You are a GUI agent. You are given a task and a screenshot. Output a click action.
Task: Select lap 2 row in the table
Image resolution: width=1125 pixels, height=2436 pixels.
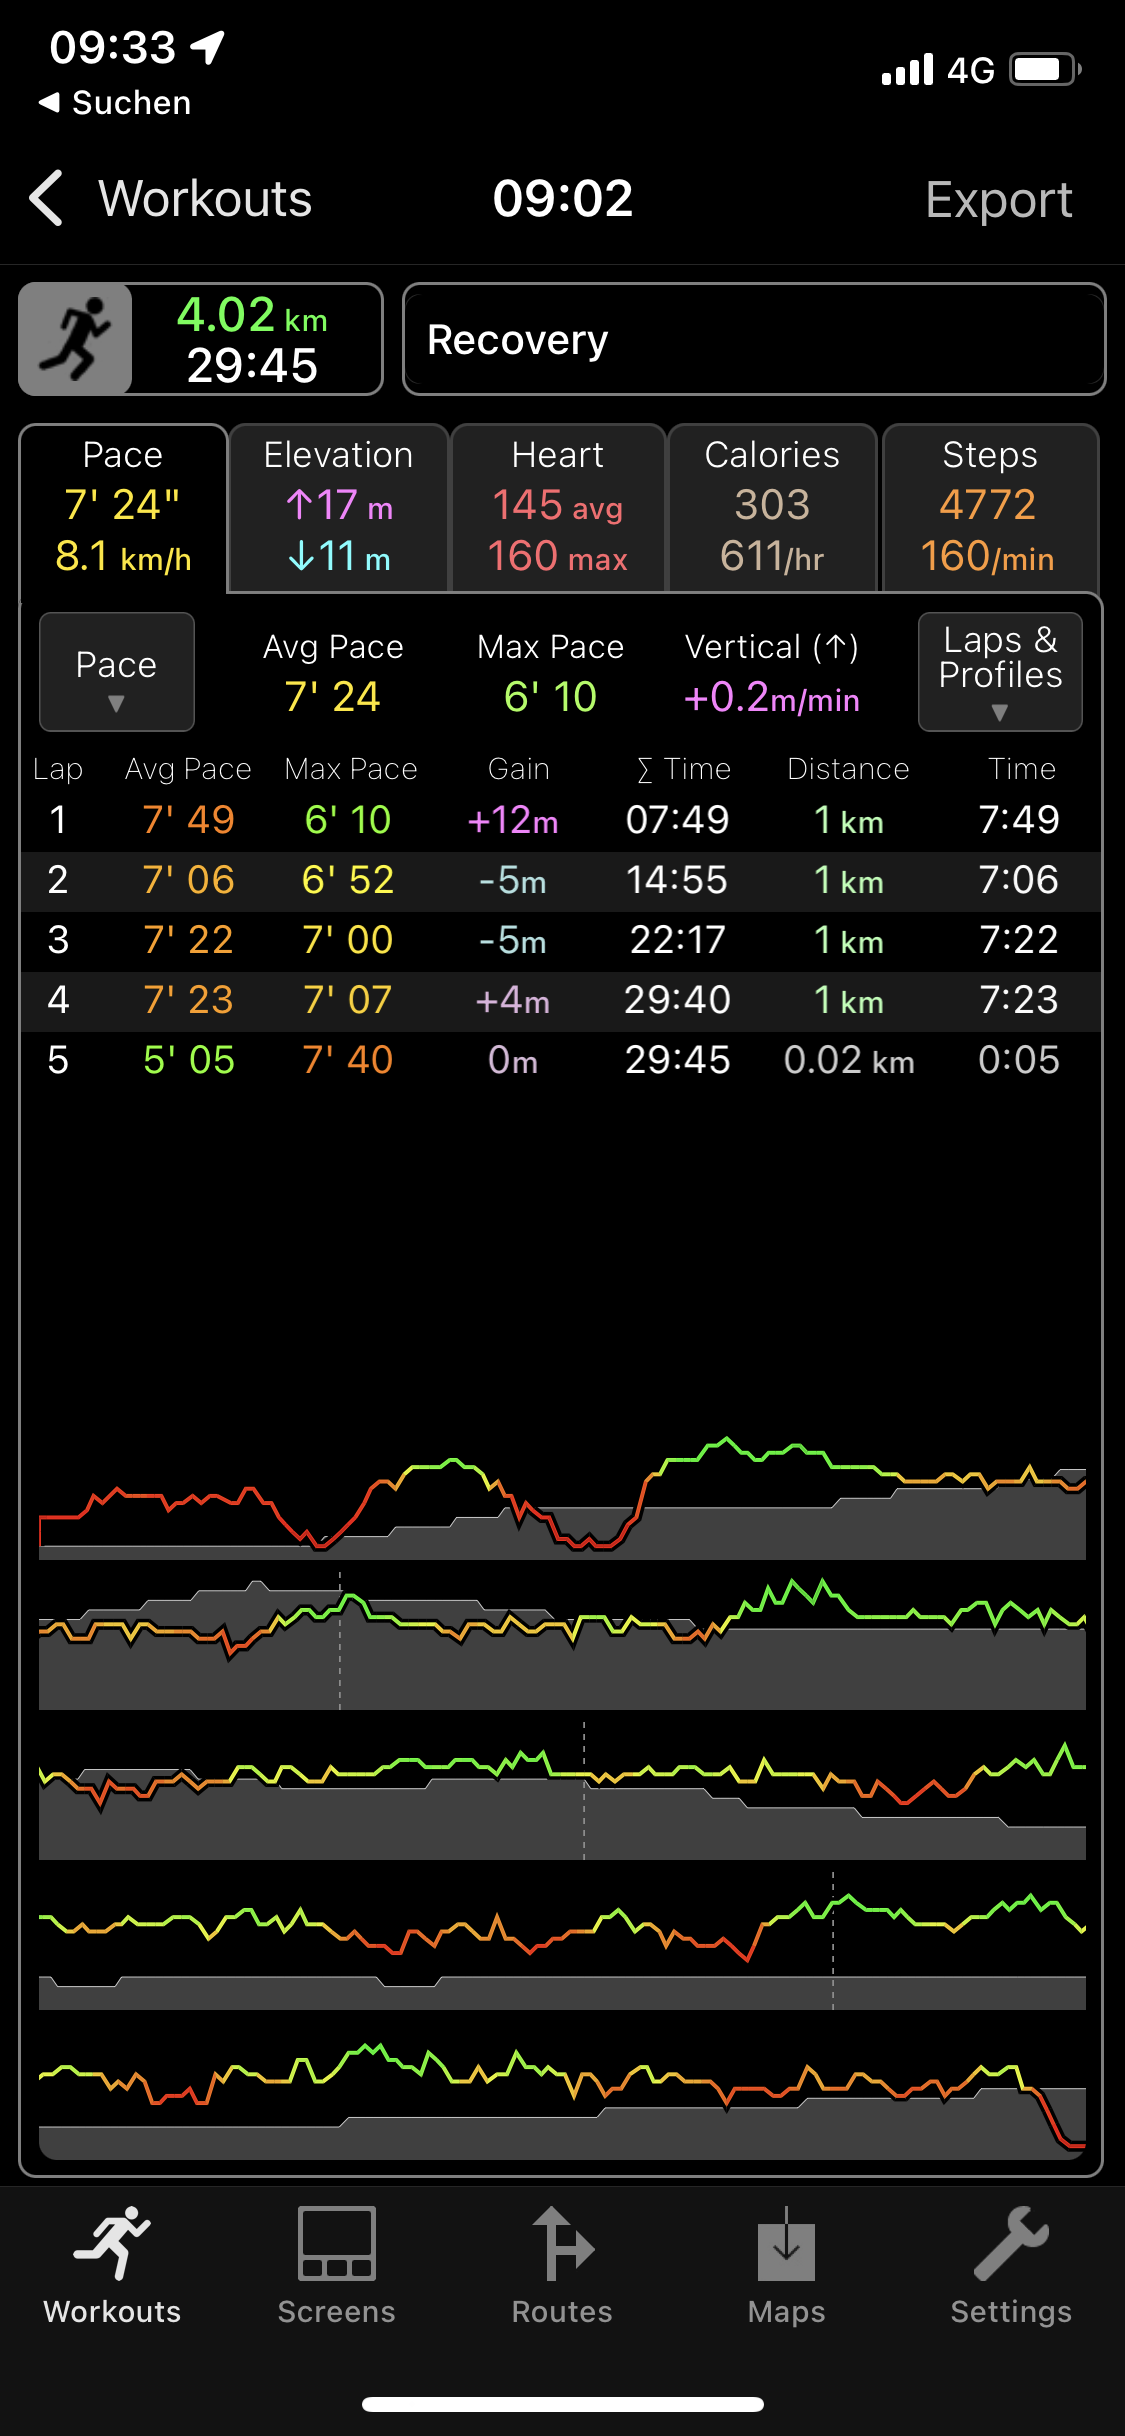560,881
